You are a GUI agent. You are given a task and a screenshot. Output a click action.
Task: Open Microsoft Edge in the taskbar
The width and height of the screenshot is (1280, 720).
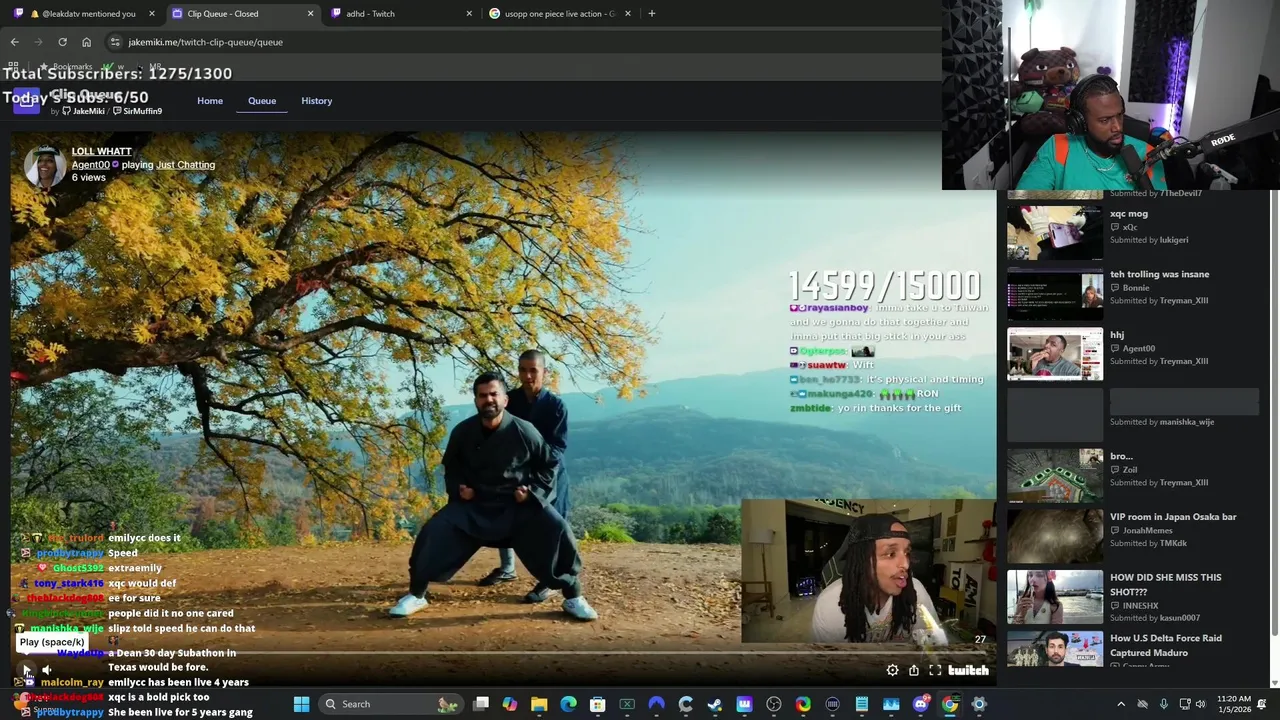[x=568, y=704]
